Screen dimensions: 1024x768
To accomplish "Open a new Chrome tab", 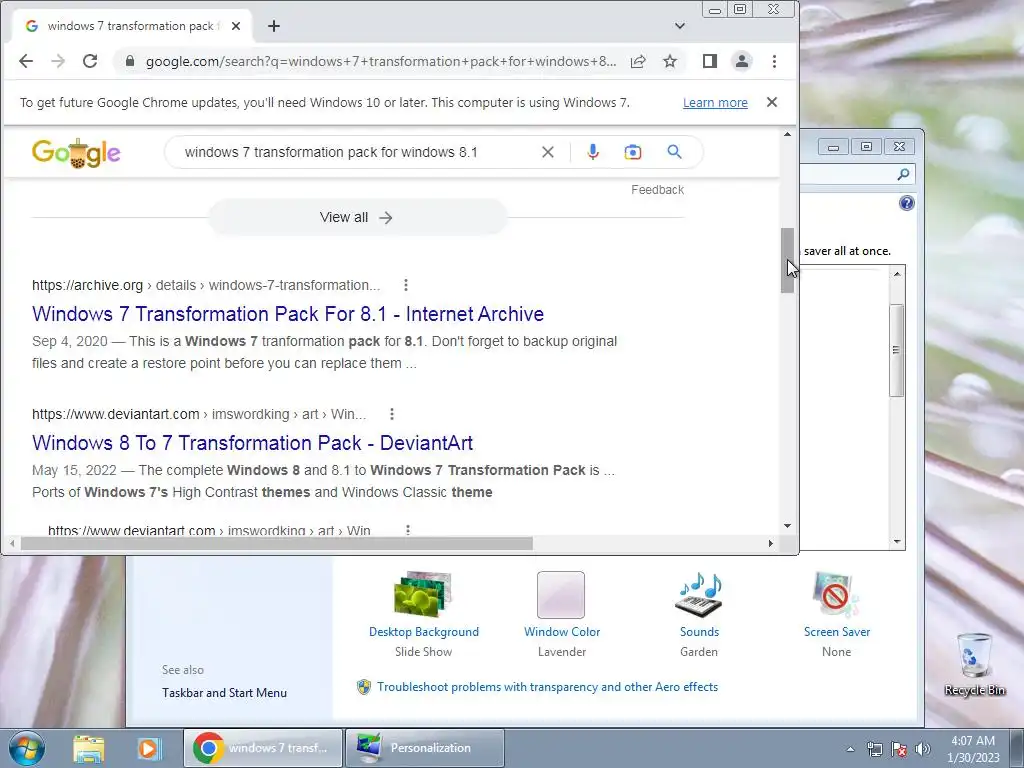I will (274, 26).
